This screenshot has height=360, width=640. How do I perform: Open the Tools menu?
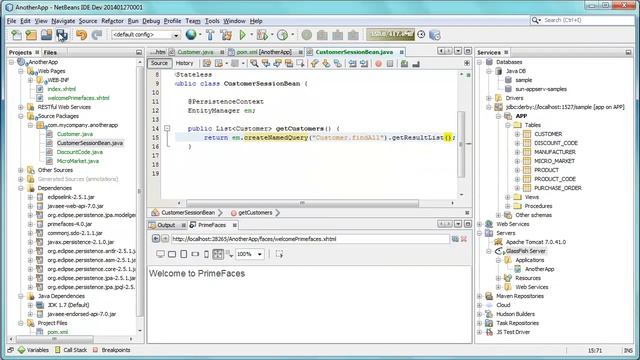click(212, 21)
